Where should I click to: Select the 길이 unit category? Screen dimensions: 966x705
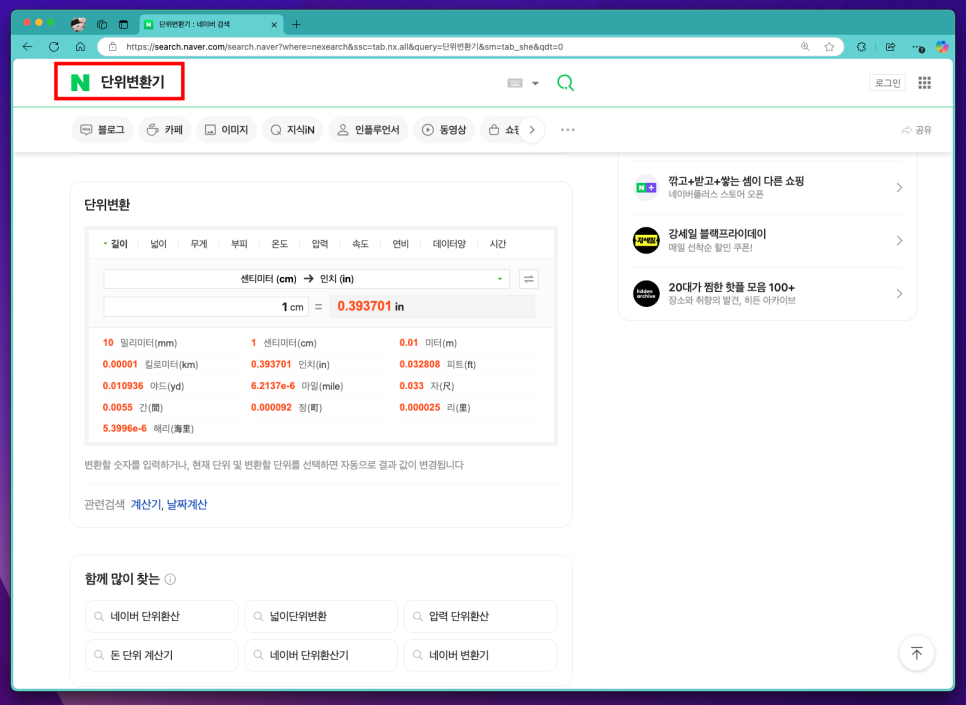118,244
